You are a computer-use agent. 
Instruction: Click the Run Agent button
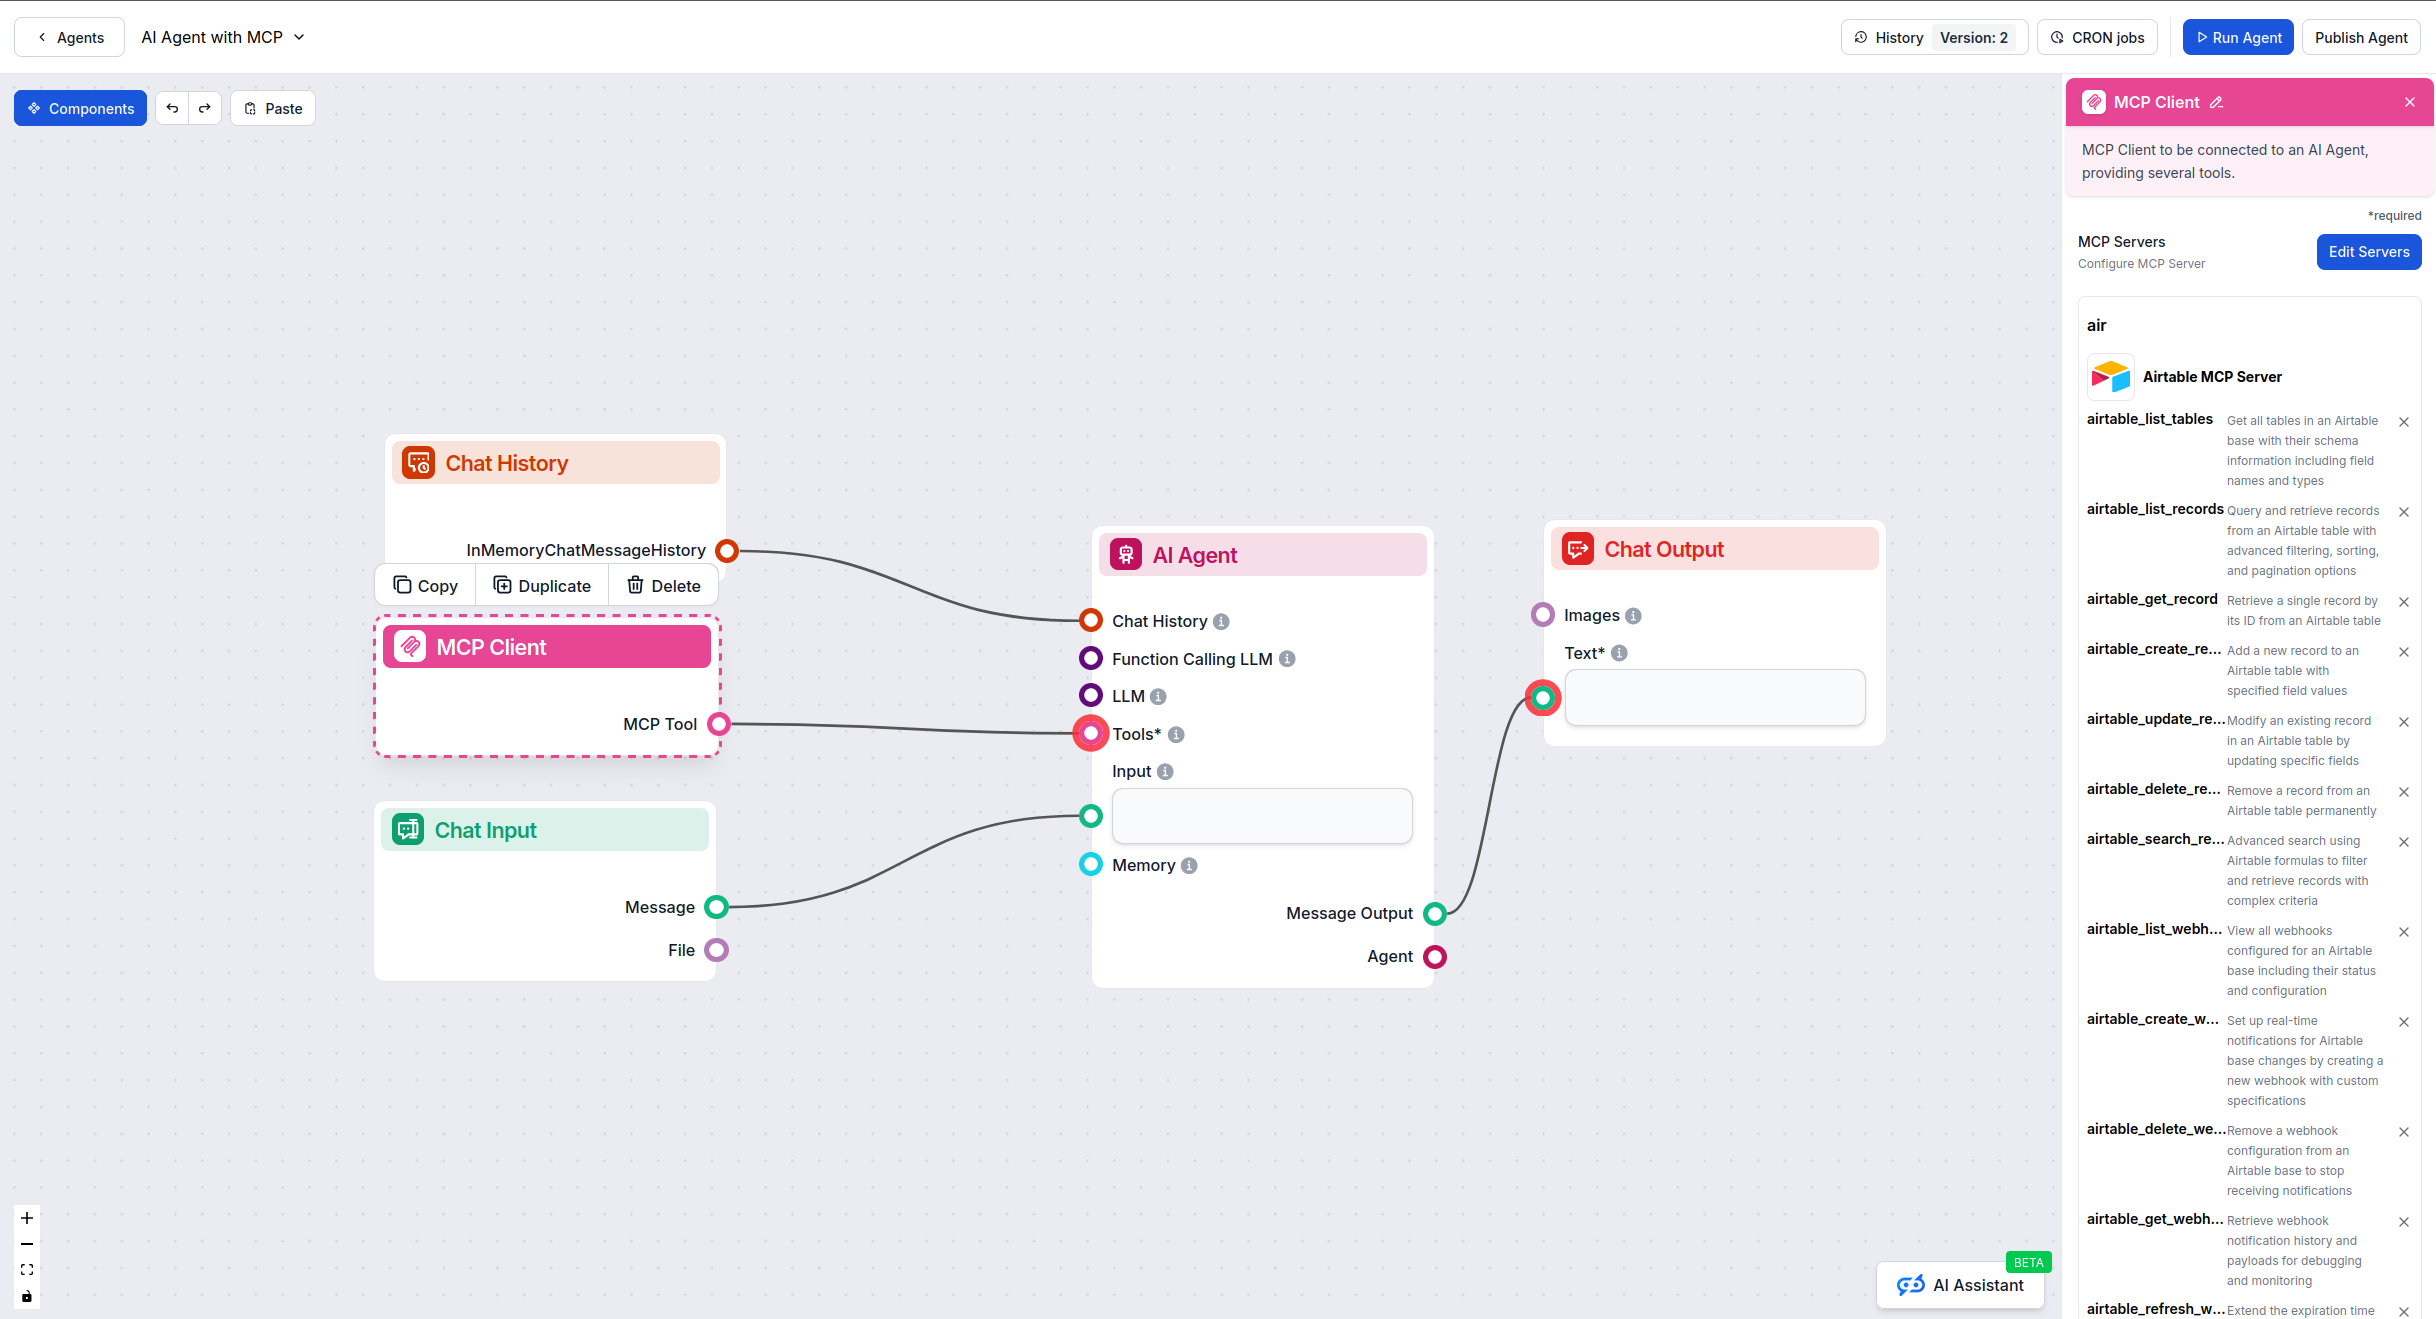click(2238, 37)
